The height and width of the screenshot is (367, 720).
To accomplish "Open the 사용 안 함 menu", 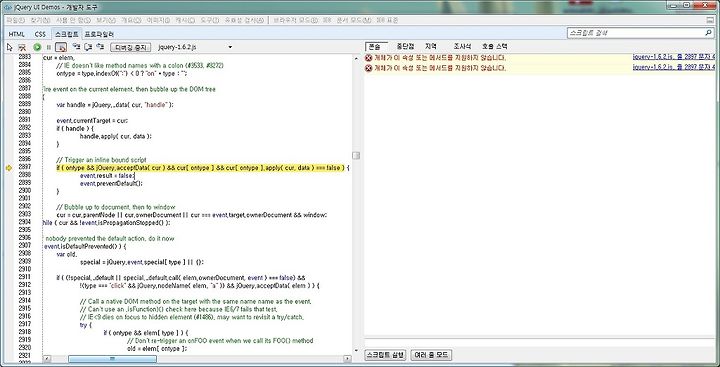I will (73, 20).
